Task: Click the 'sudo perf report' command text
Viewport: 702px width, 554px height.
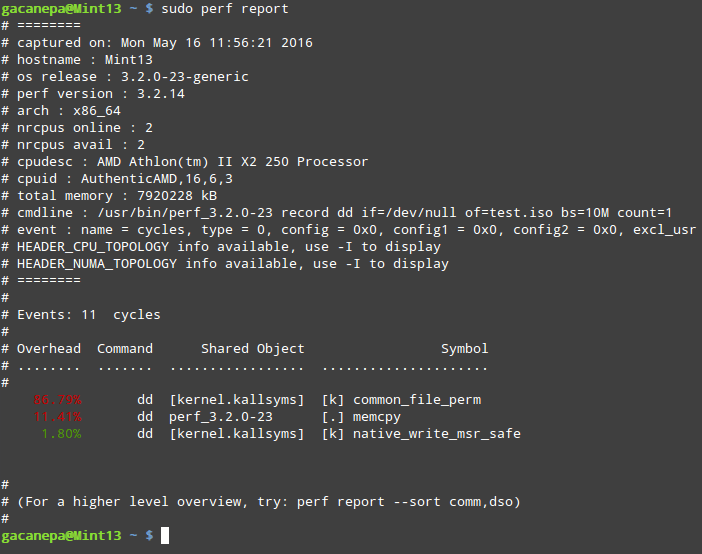Action: (224, 9)
